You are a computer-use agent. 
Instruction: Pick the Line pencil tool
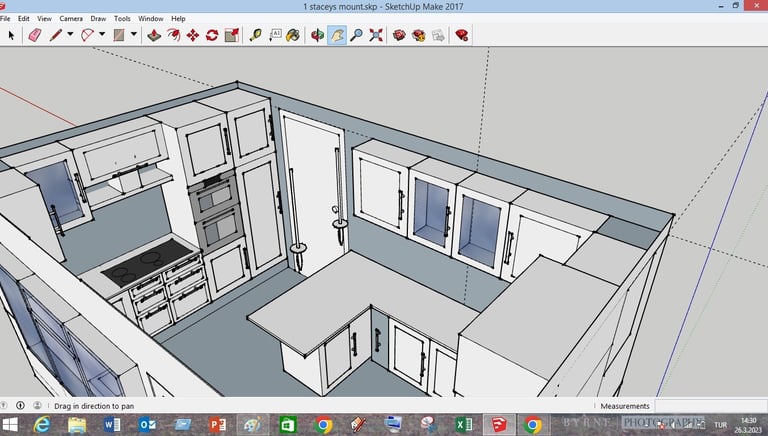click(x=55, y=35)
